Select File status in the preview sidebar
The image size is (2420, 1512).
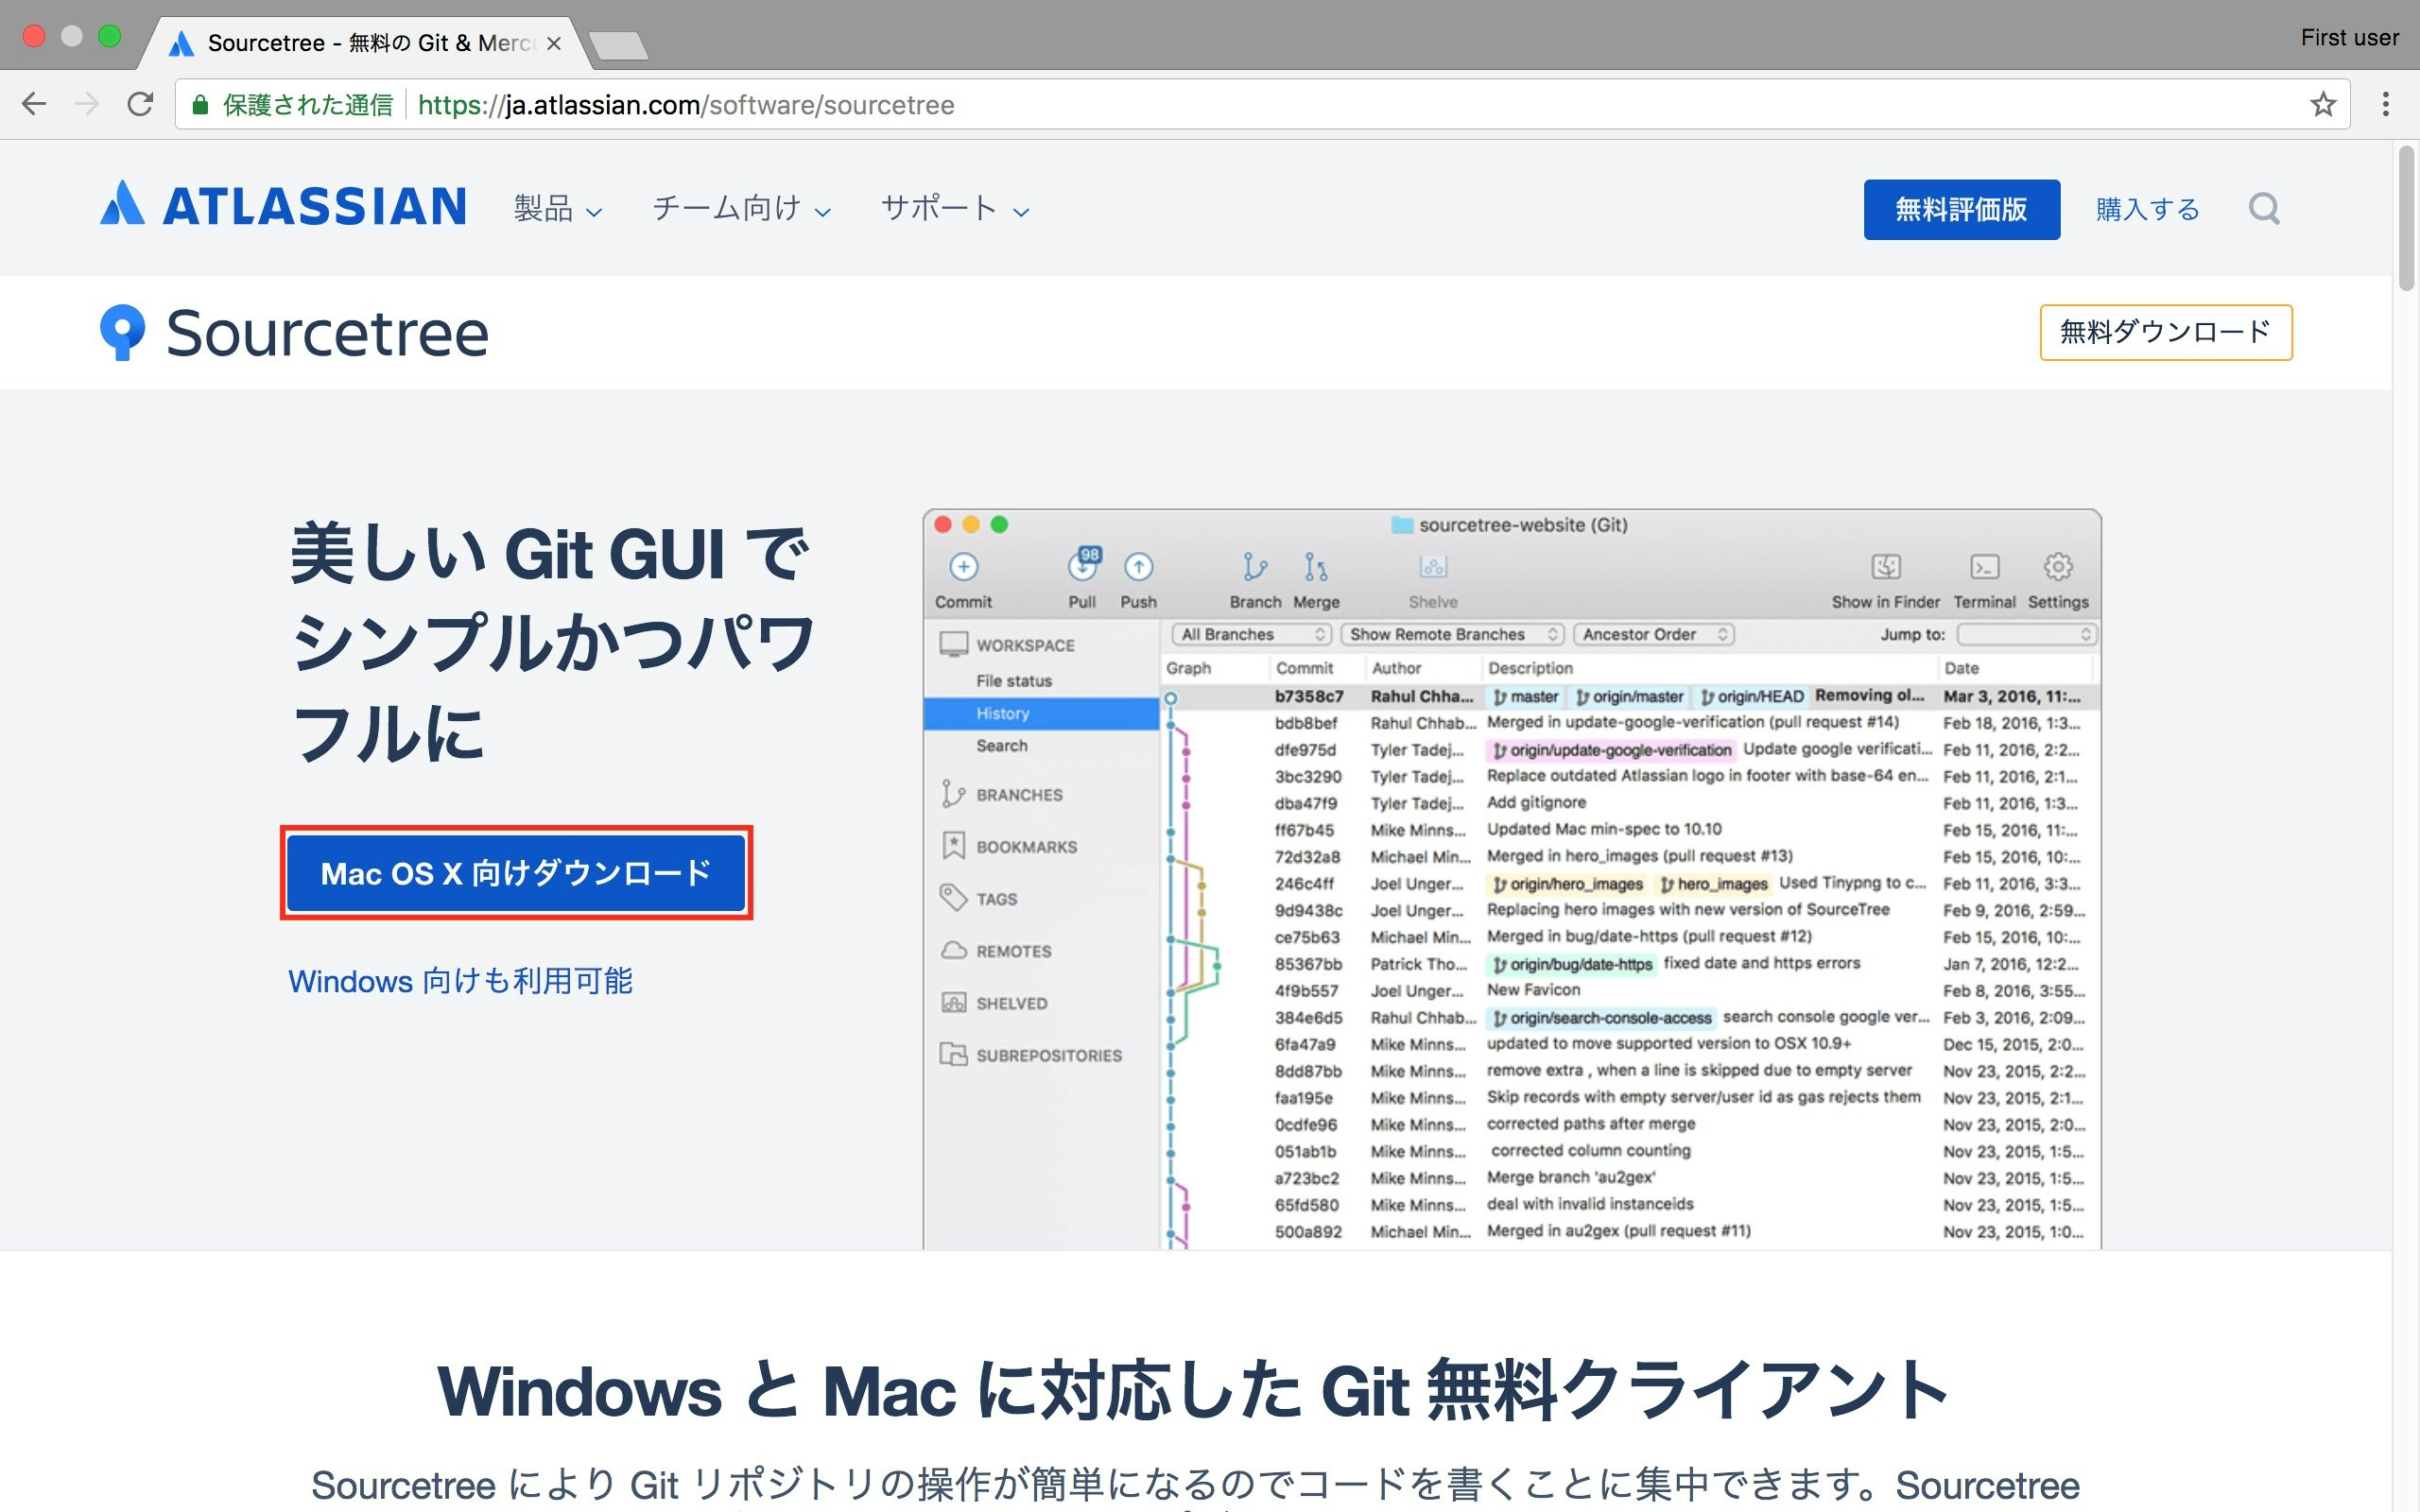(1014, 681)
